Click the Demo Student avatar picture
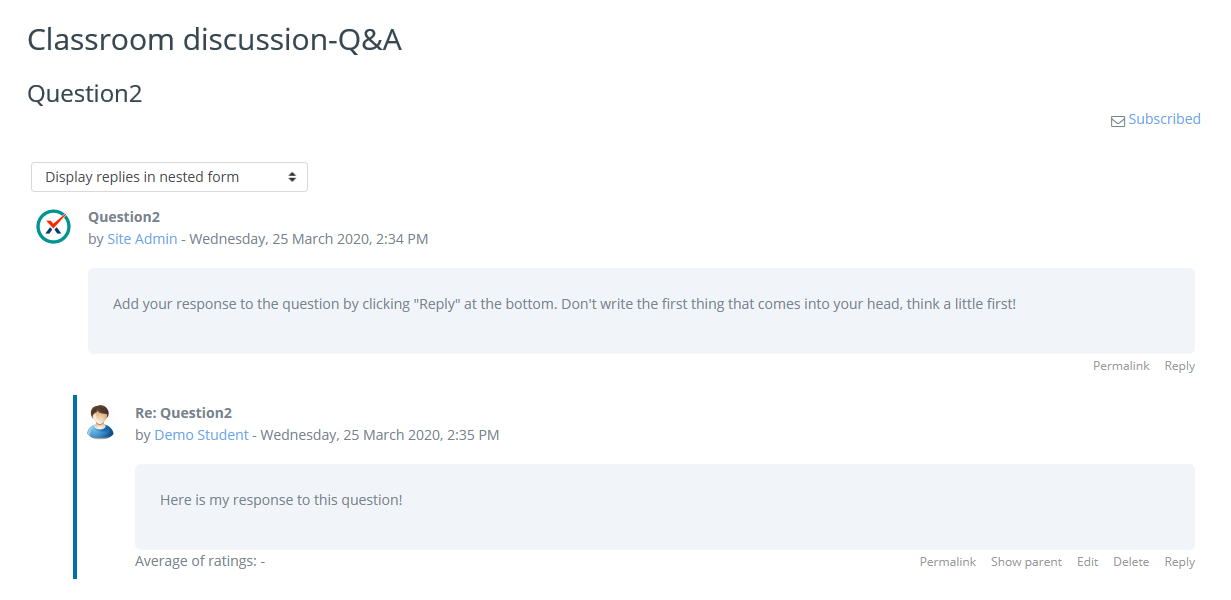 pos(100,422)
